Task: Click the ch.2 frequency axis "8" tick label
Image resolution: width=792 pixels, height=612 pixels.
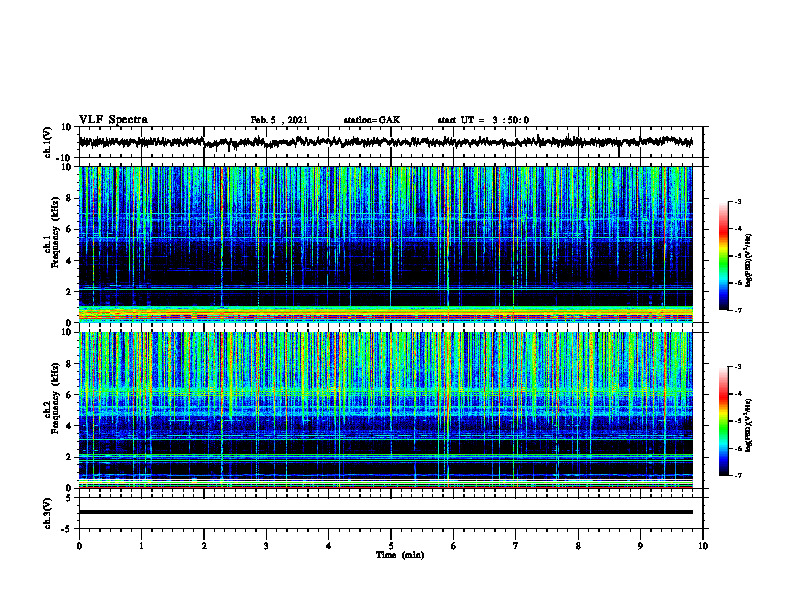Action: 69,364
